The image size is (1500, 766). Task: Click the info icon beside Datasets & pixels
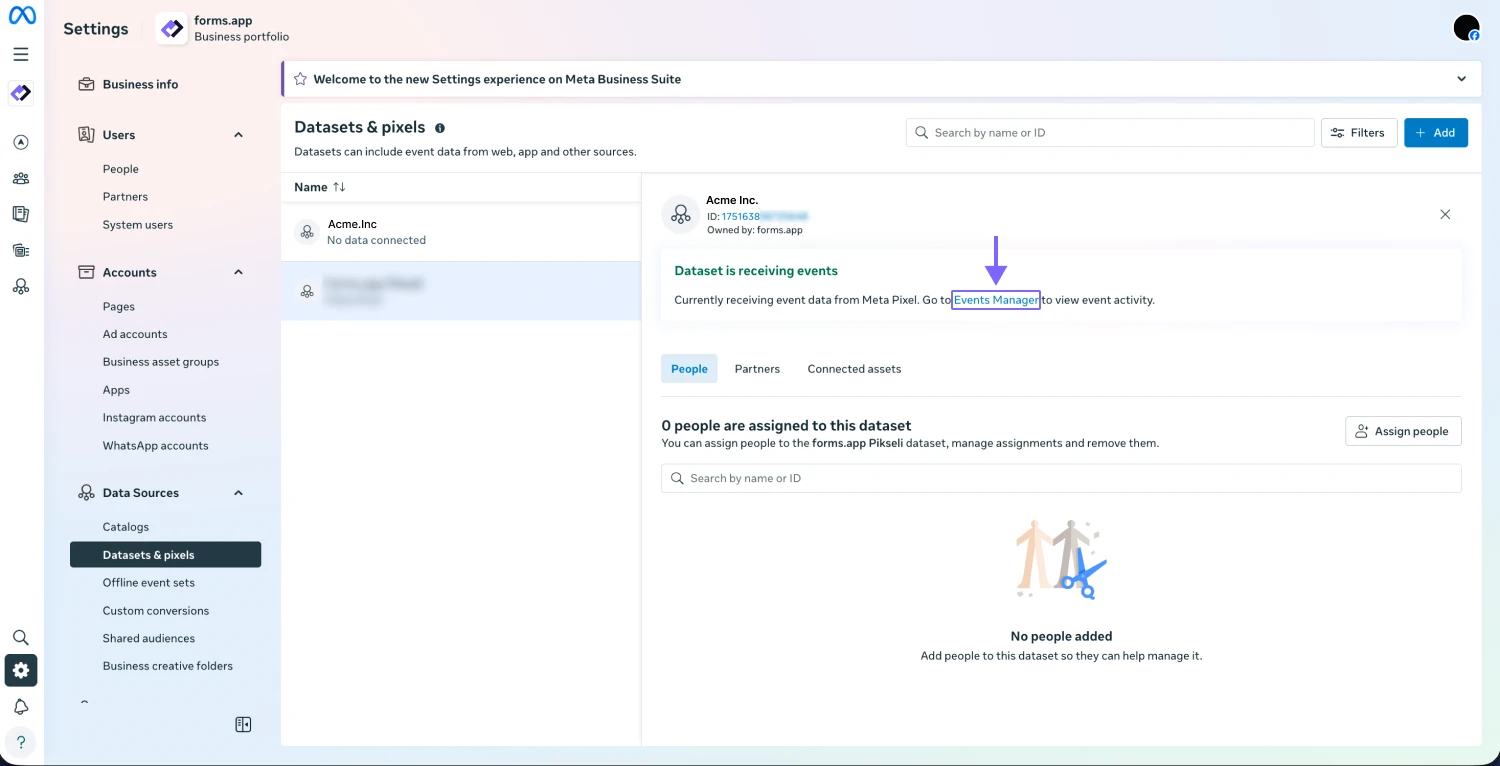tap(440, 128)
